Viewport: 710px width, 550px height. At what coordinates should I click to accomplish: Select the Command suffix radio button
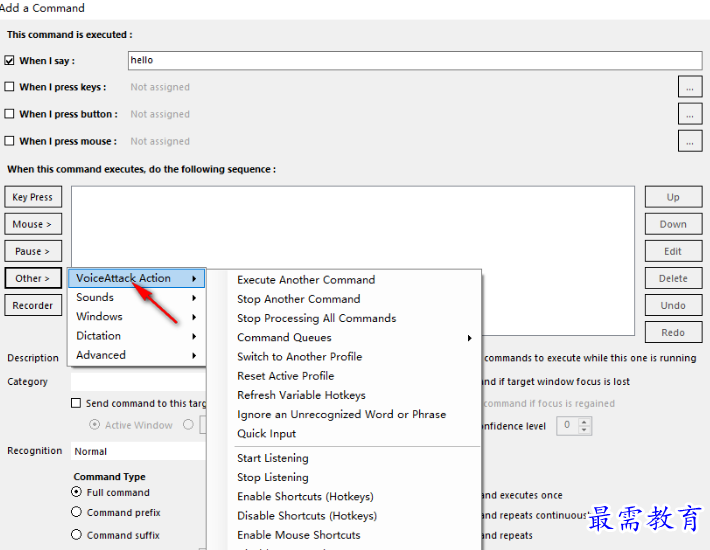click(77, 535)
